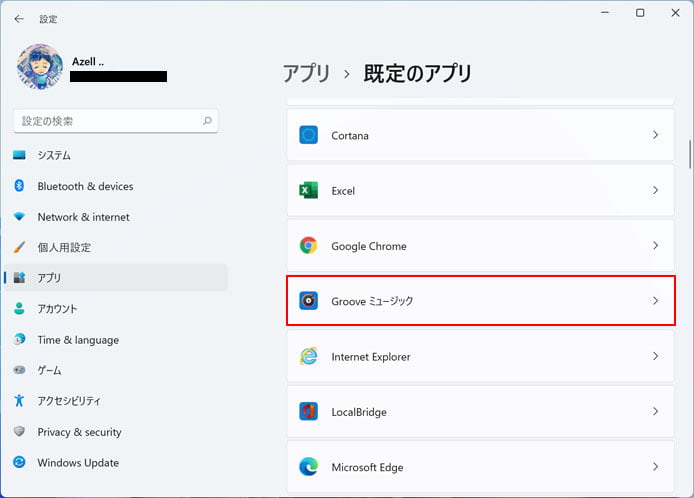The width and height of the screenshot is (694, 498).
Task: Click the Internet Explorer app icon
Action: (x=308, y=356)
